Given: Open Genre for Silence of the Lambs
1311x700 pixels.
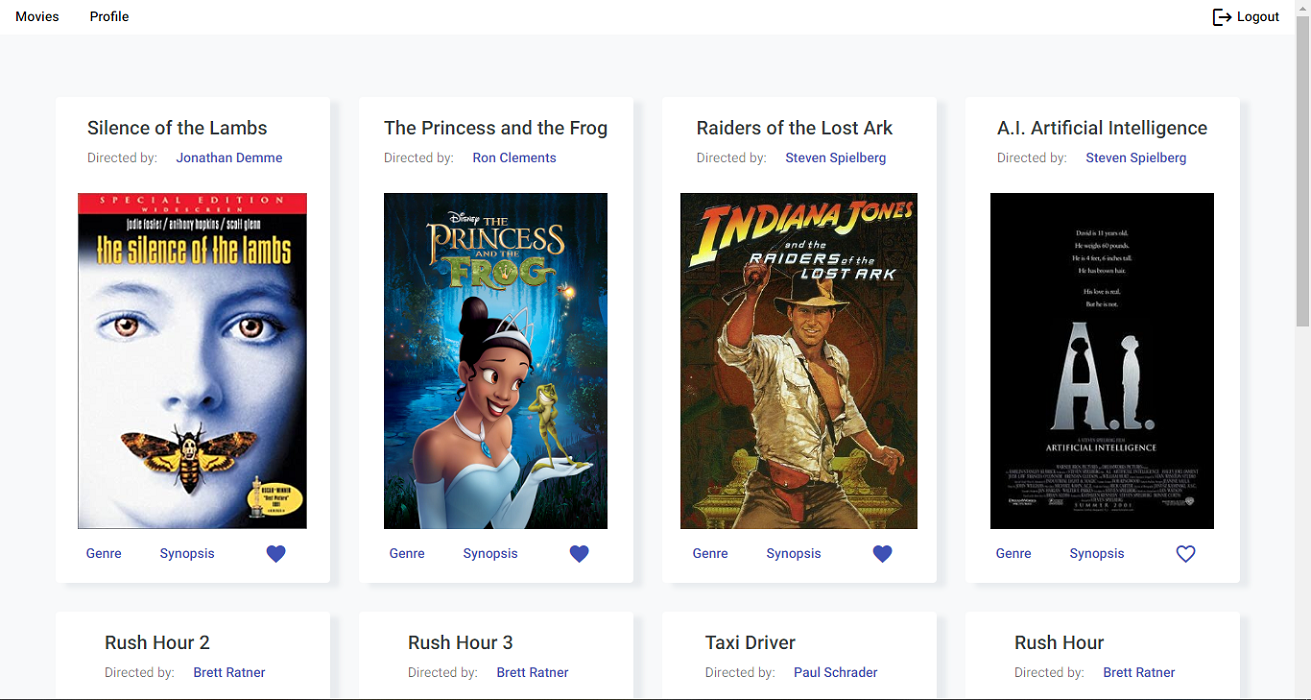Looking at the screenshot, I should [104, 554].
